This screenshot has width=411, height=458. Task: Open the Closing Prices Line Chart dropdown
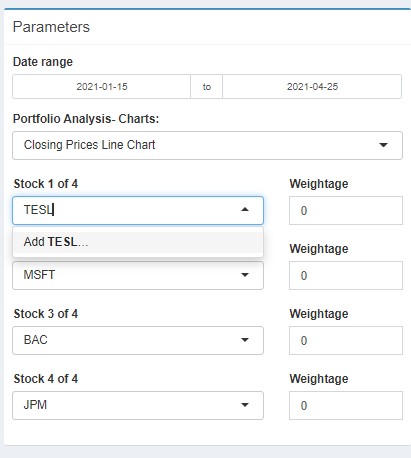[x=207, y=145]
